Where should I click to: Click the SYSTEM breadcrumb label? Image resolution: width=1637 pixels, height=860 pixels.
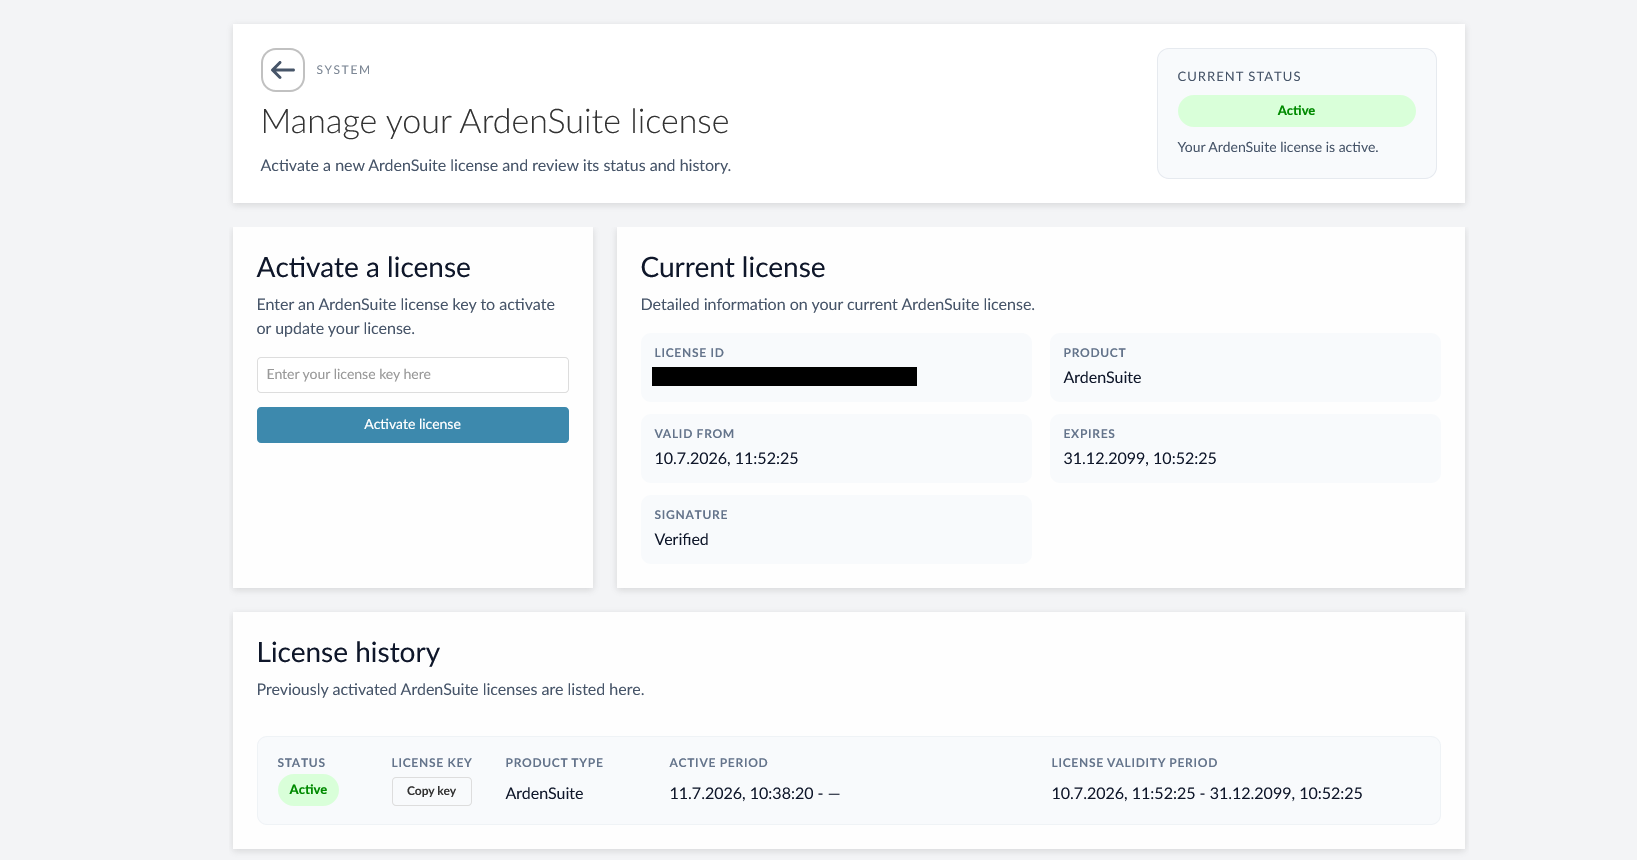[343, 70]
